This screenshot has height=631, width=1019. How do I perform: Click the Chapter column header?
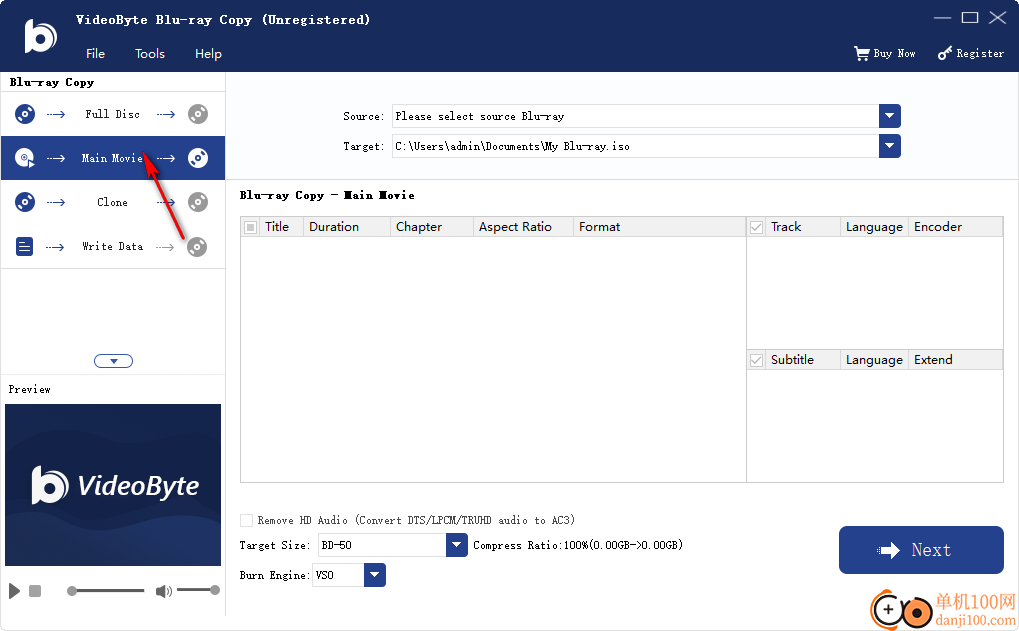(x=432, y=227)
